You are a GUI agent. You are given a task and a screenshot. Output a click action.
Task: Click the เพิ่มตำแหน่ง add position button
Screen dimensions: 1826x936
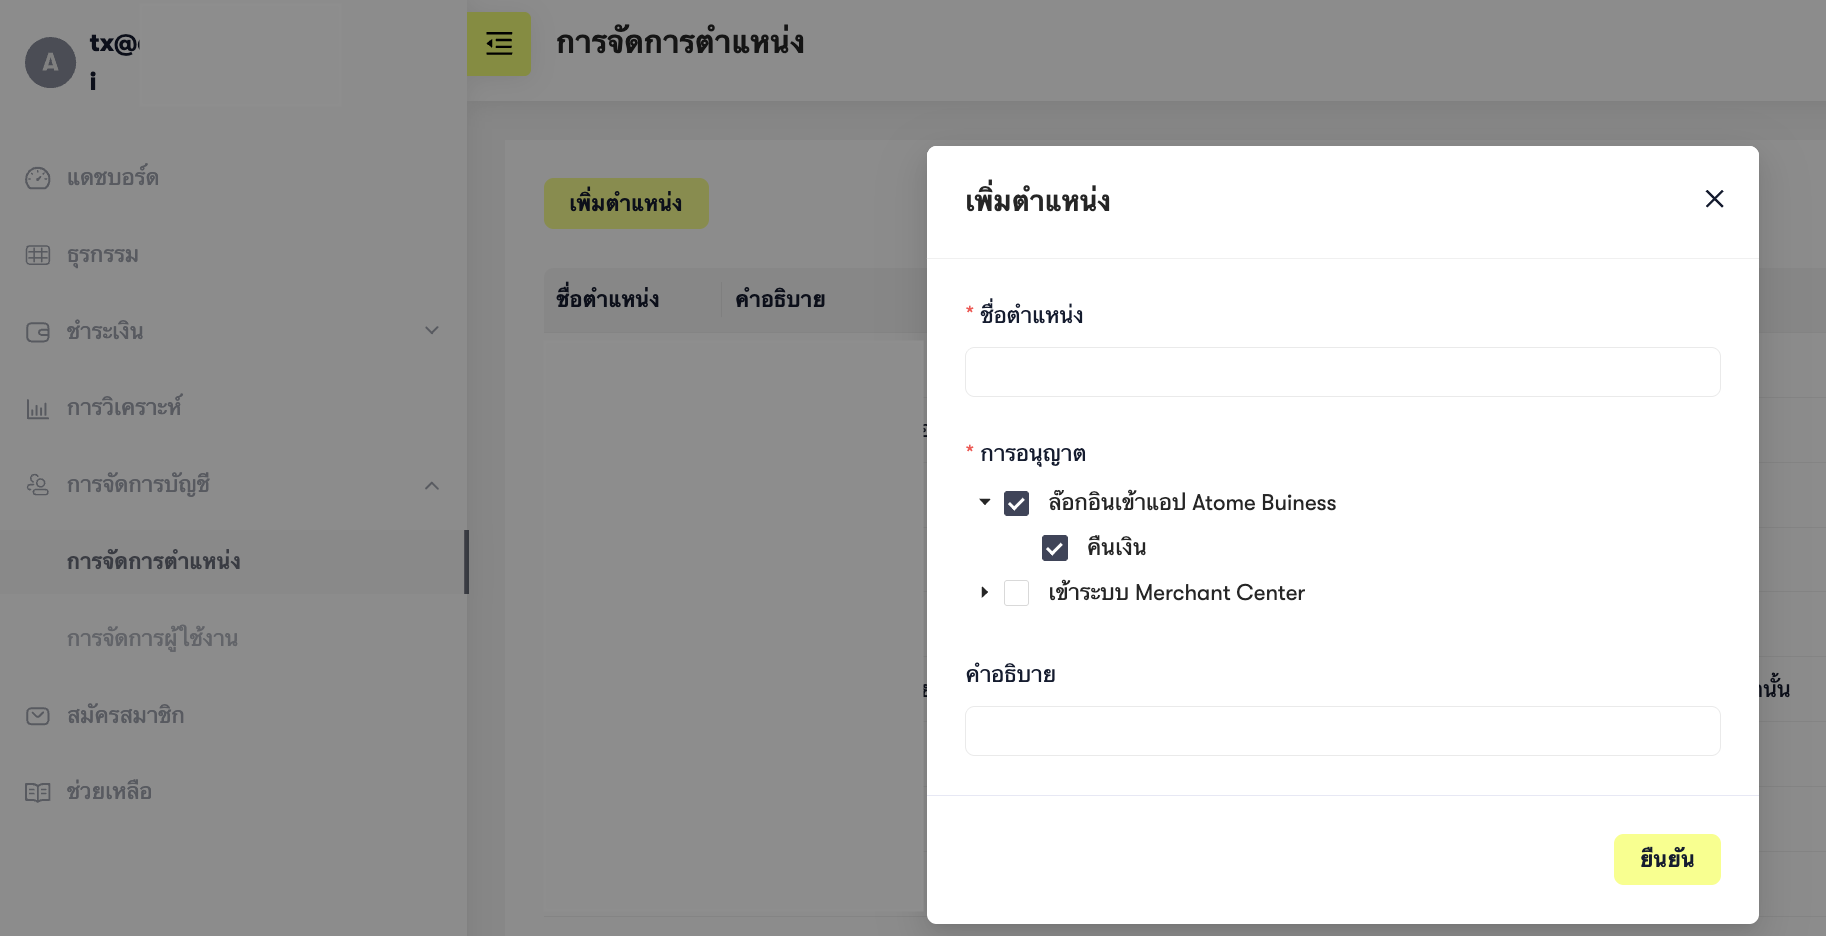(626, 203)
